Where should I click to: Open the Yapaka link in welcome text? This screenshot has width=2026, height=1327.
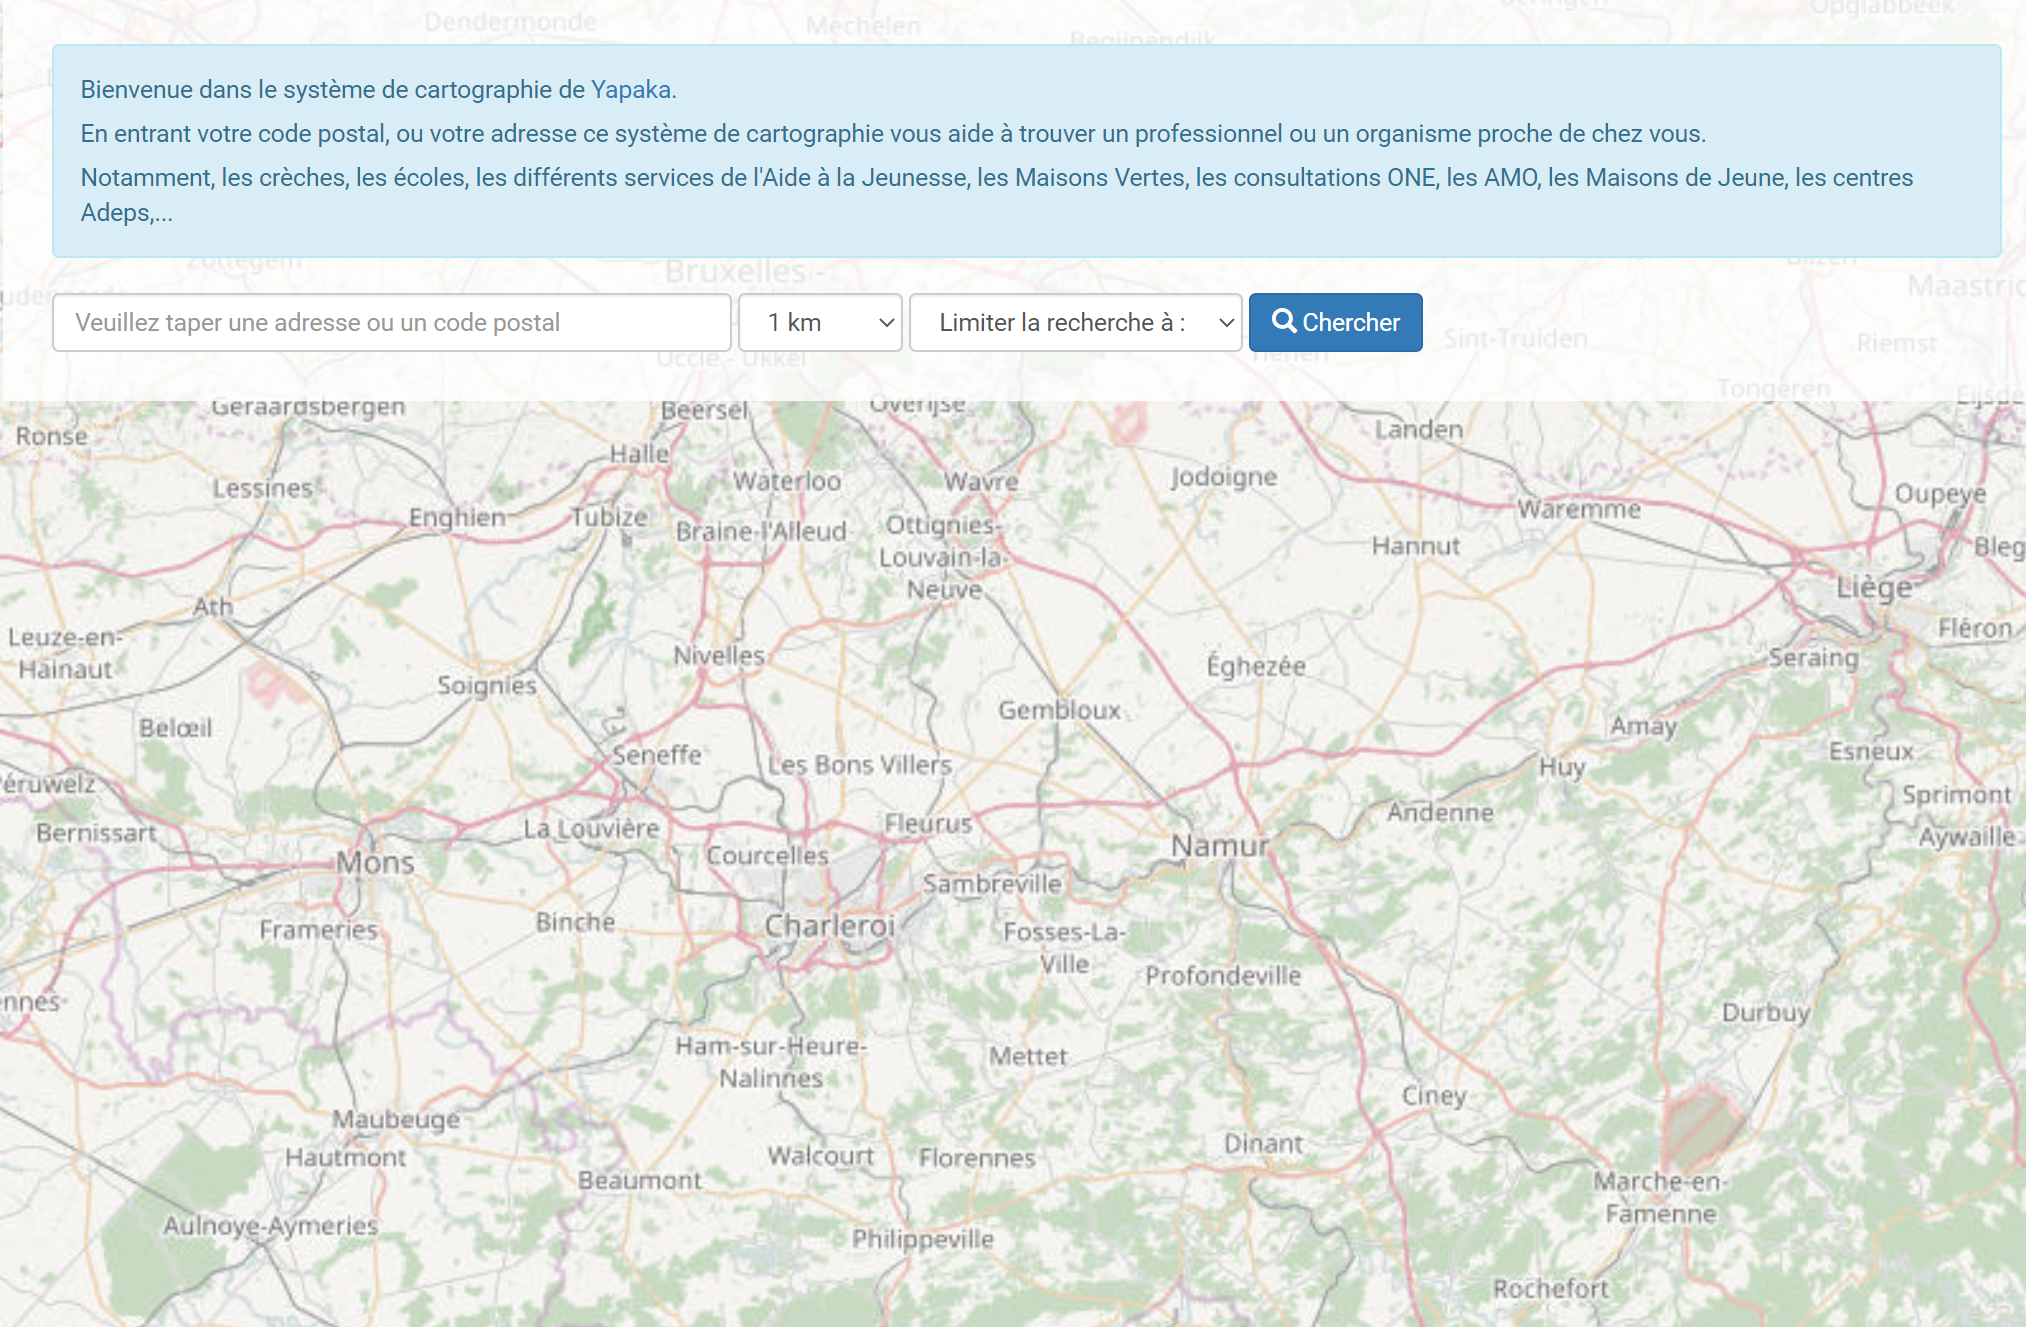(x=630, y=90)
